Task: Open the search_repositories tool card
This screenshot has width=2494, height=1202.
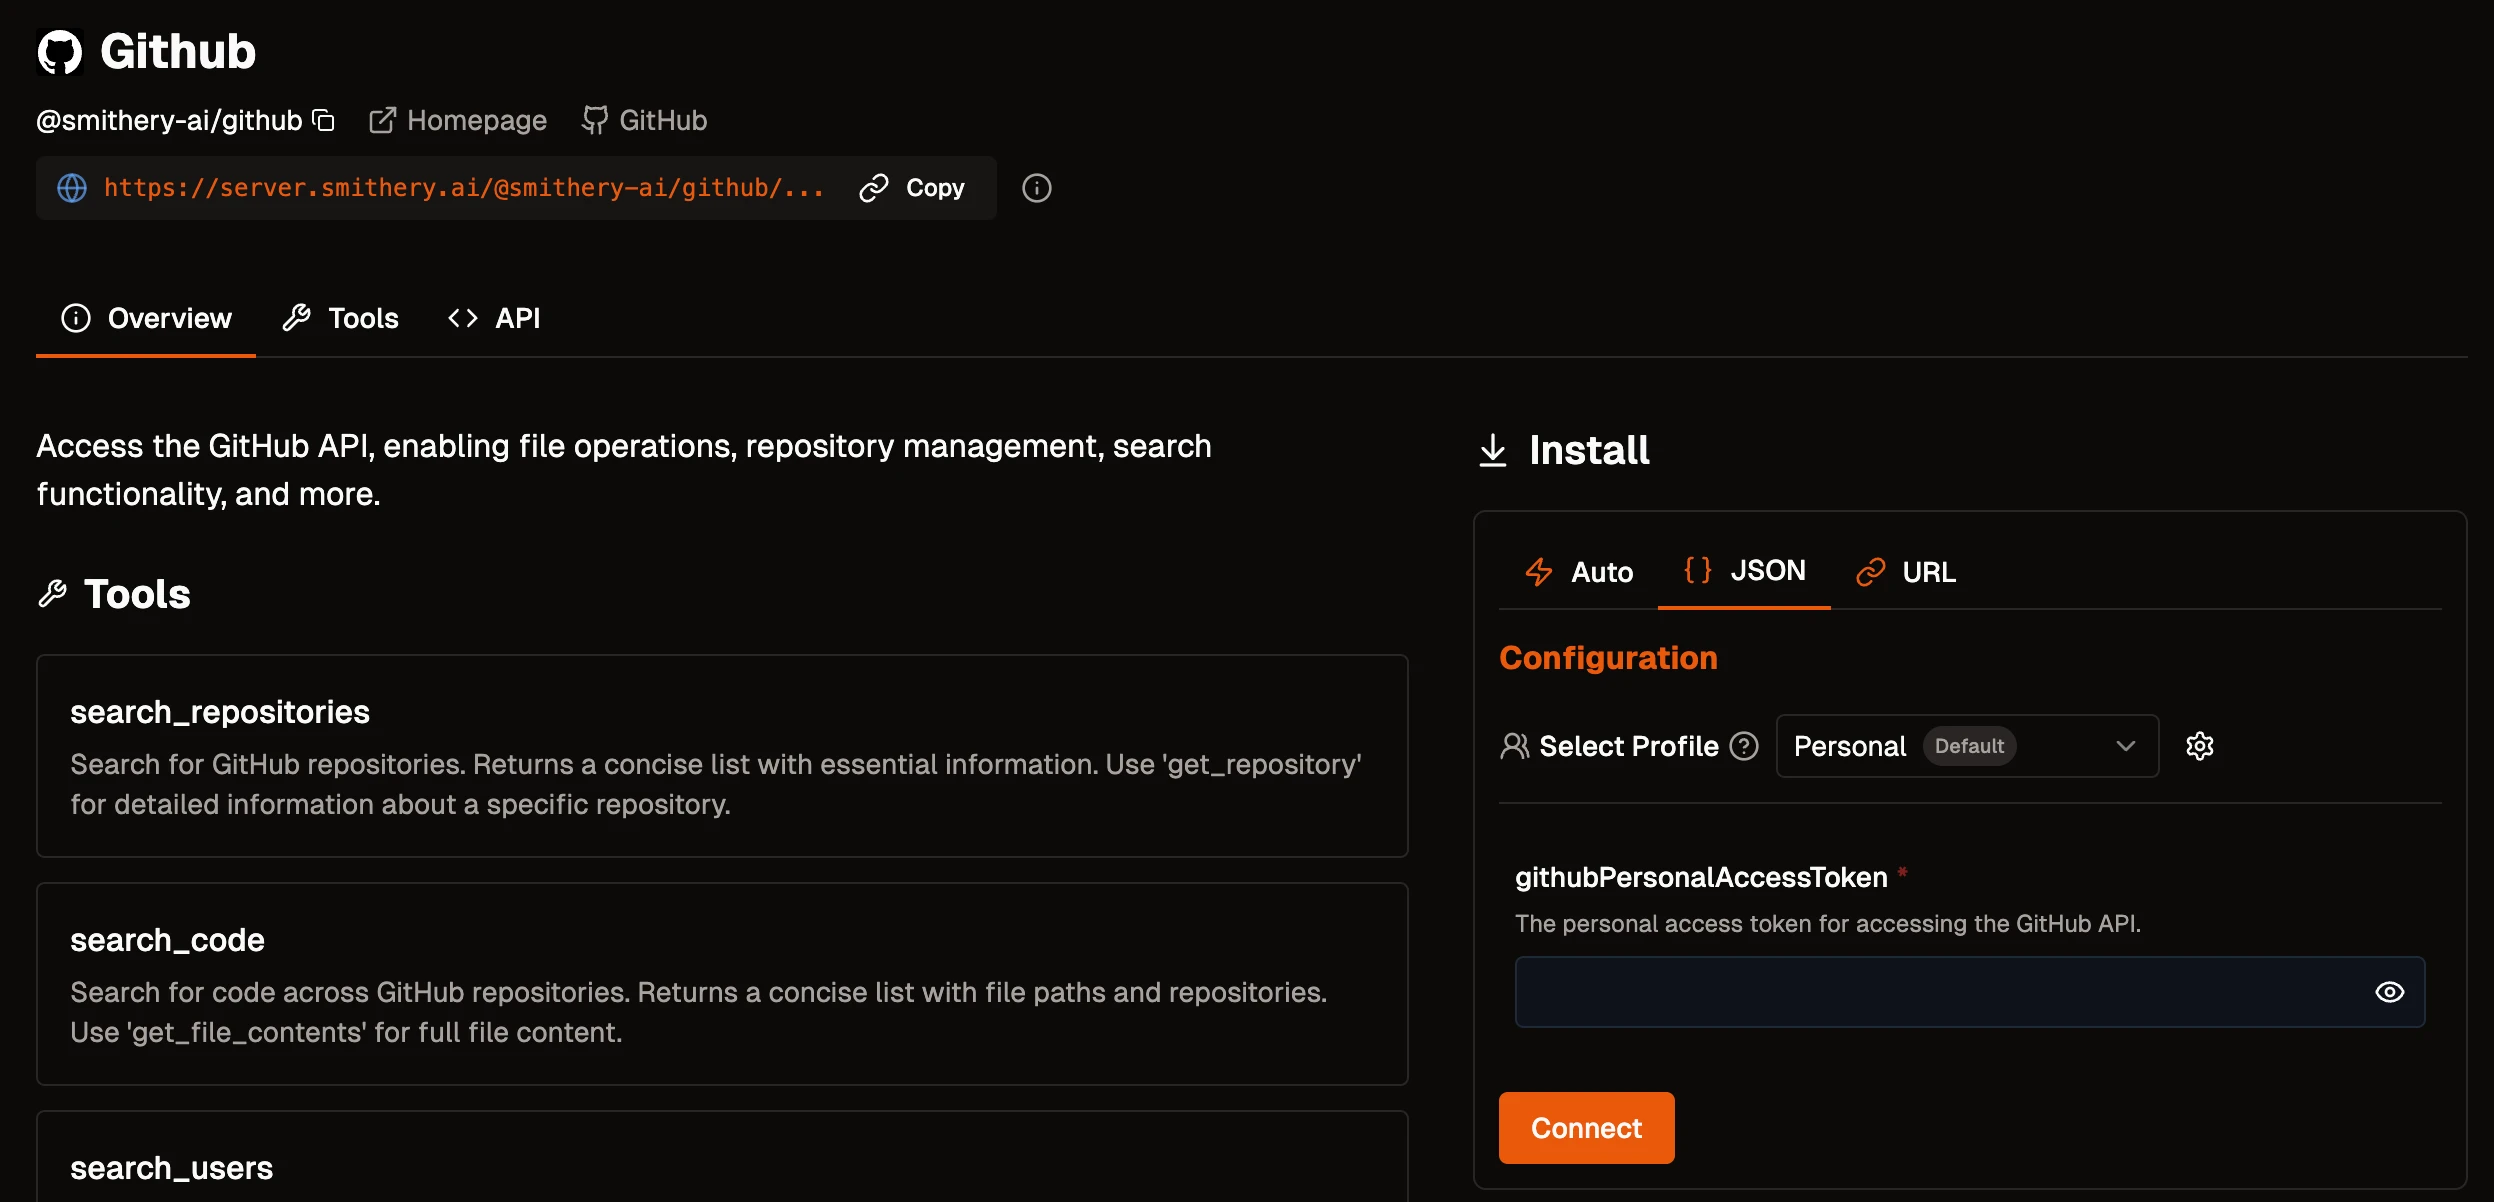Action: pos(722,756)
